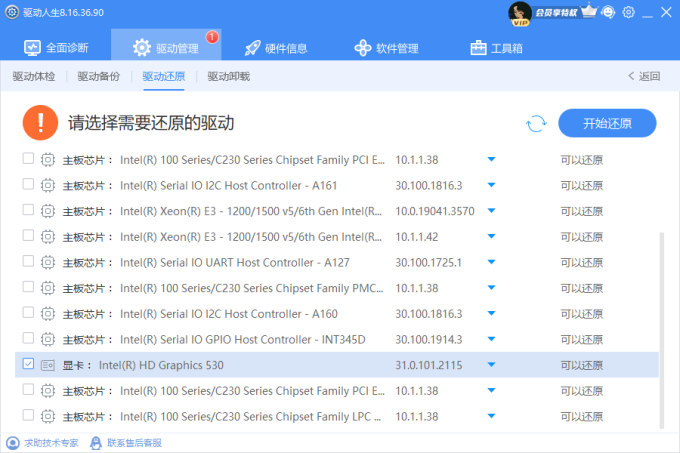
Task: Click 求助技术专家 link
Action: pos(51,443)
